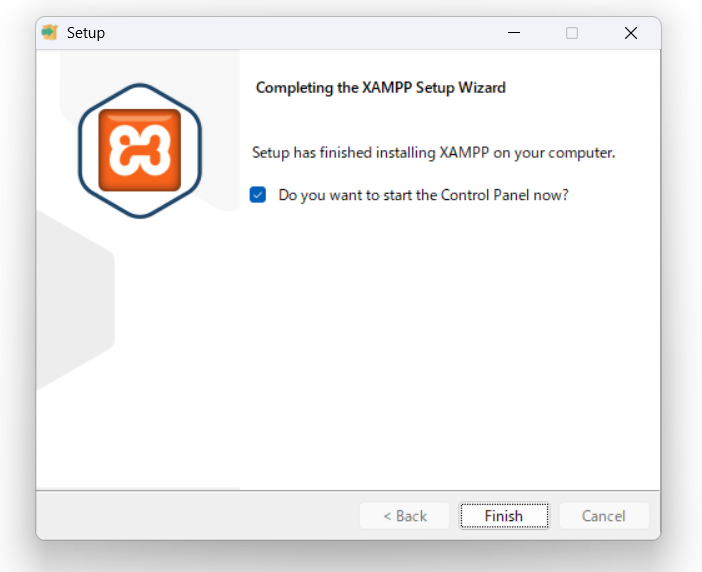Click the grayed-out maximize button
Screen dimensions: 702x572
pos(572,33)
